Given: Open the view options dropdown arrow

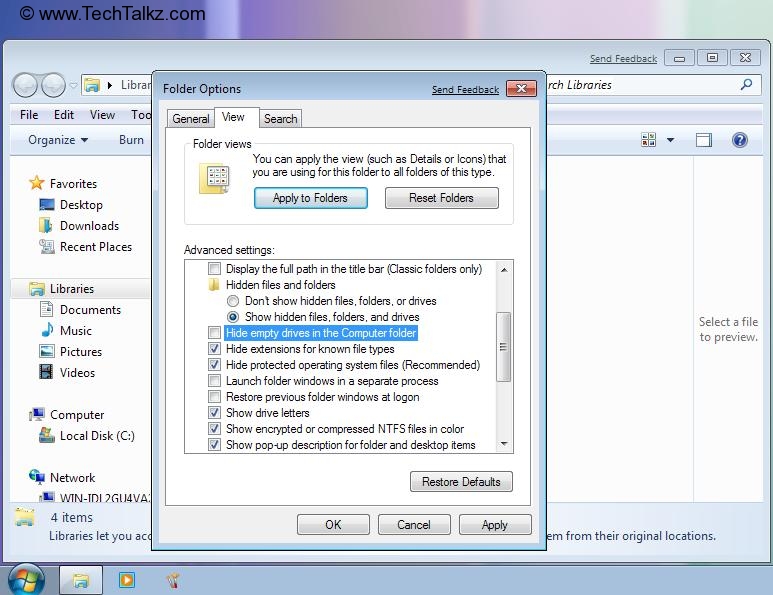Looking at the screenshot, I should tap(670, 140).
